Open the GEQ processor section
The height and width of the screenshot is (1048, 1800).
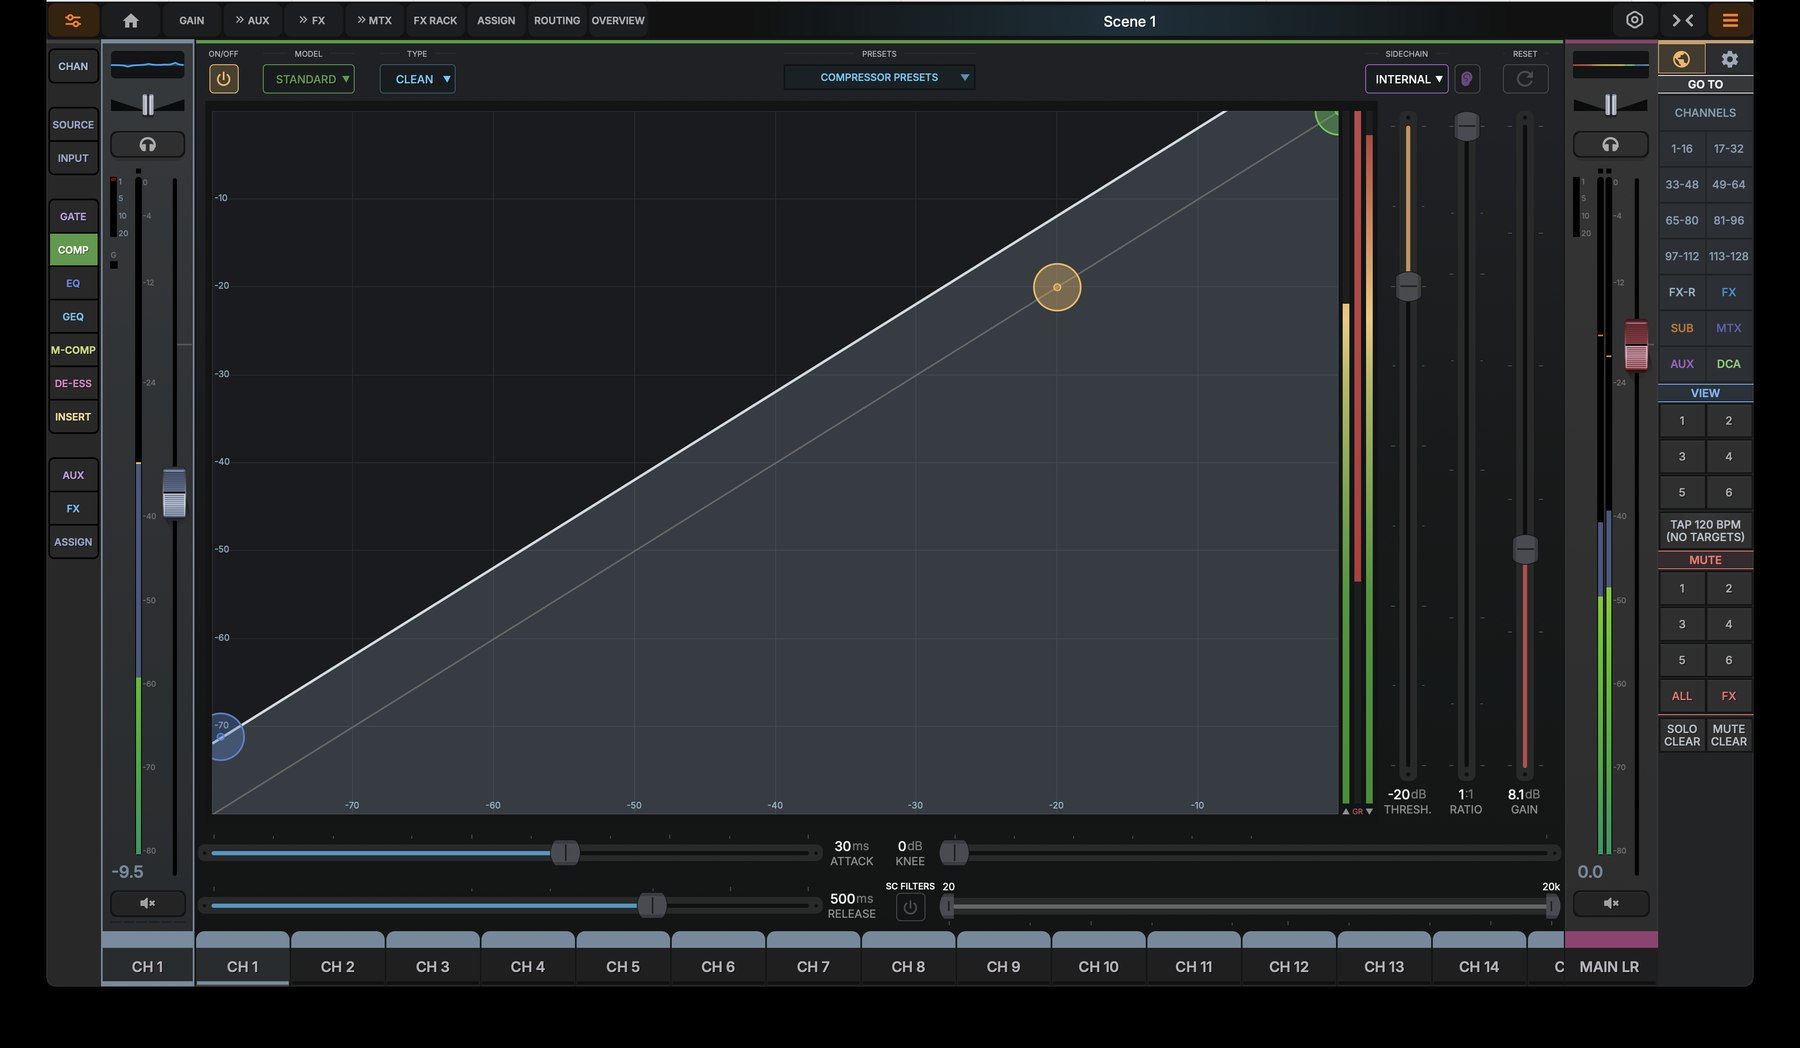[x=73, y=316]
